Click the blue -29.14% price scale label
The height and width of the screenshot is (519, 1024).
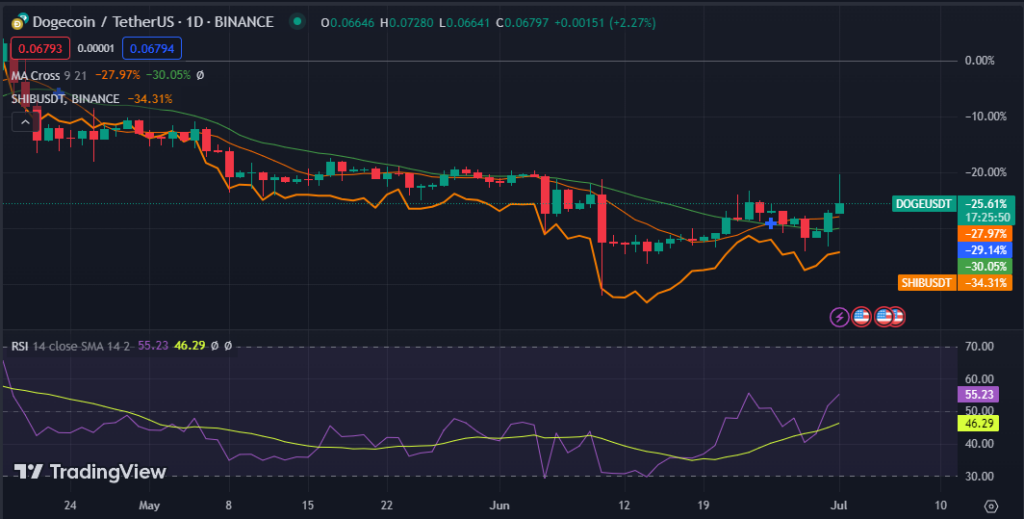click(985, 249)
